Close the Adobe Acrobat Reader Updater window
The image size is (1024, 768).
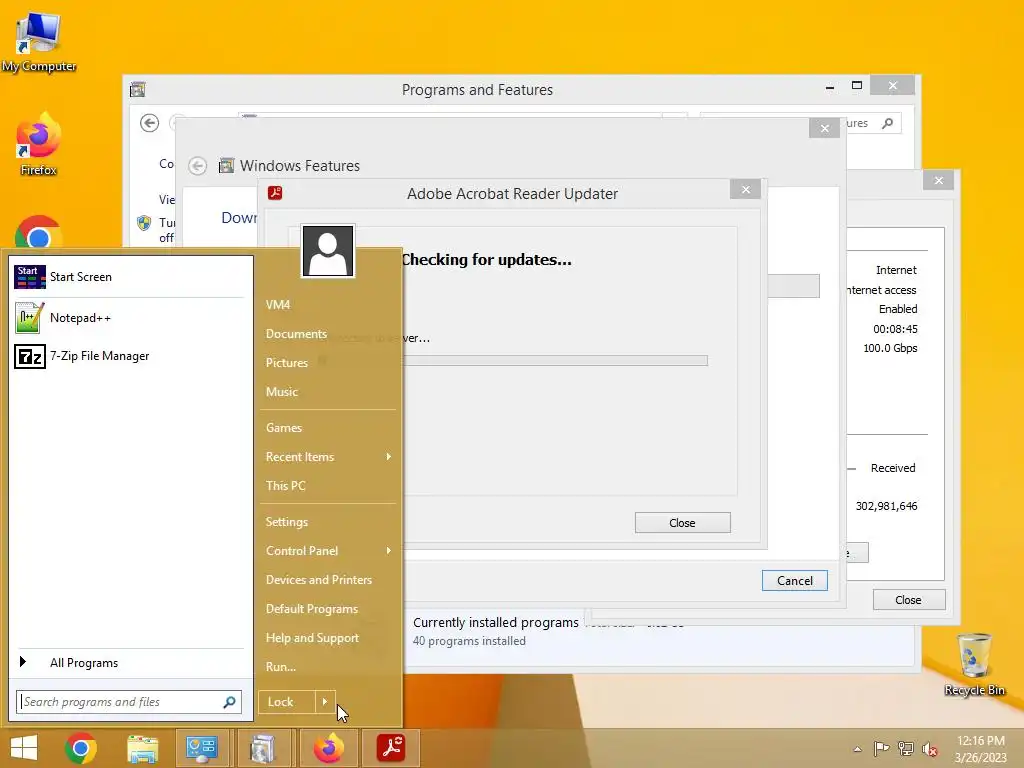[746, 189]
